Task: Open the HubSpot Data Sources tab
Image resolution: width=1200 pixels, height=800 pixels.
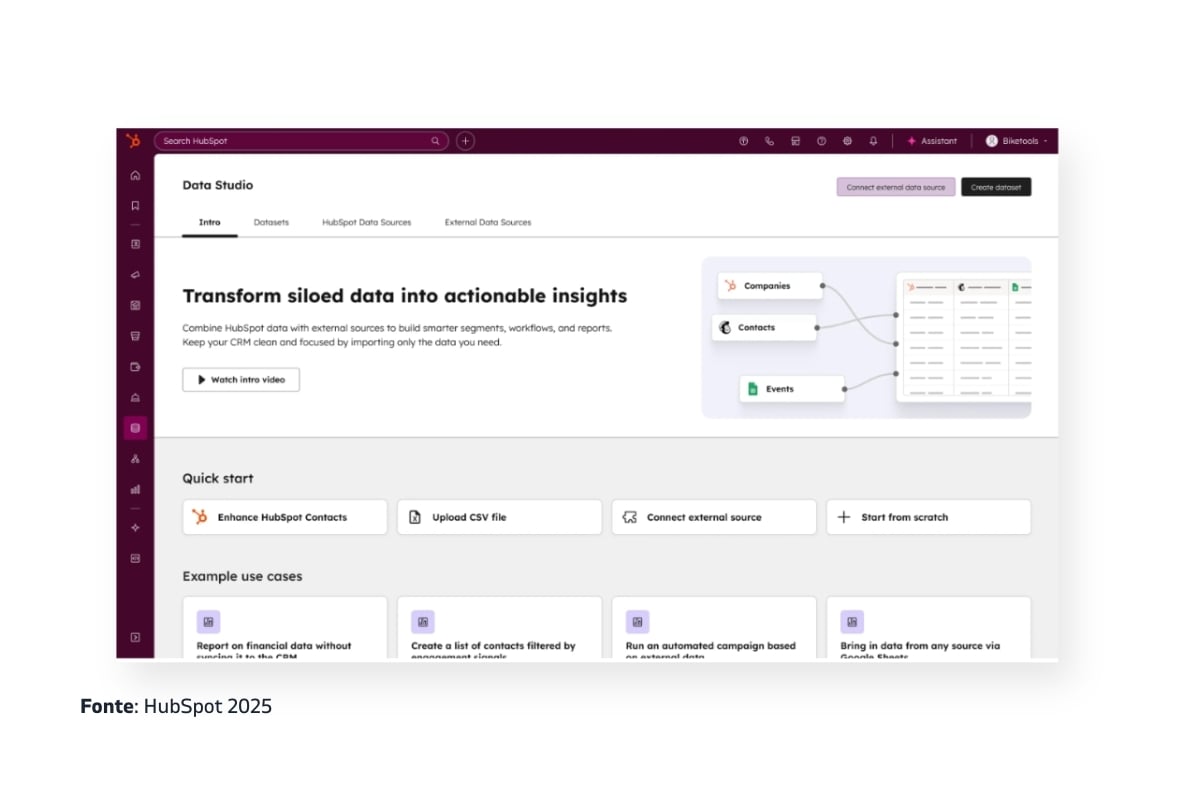Action: (x=366, y=222)
